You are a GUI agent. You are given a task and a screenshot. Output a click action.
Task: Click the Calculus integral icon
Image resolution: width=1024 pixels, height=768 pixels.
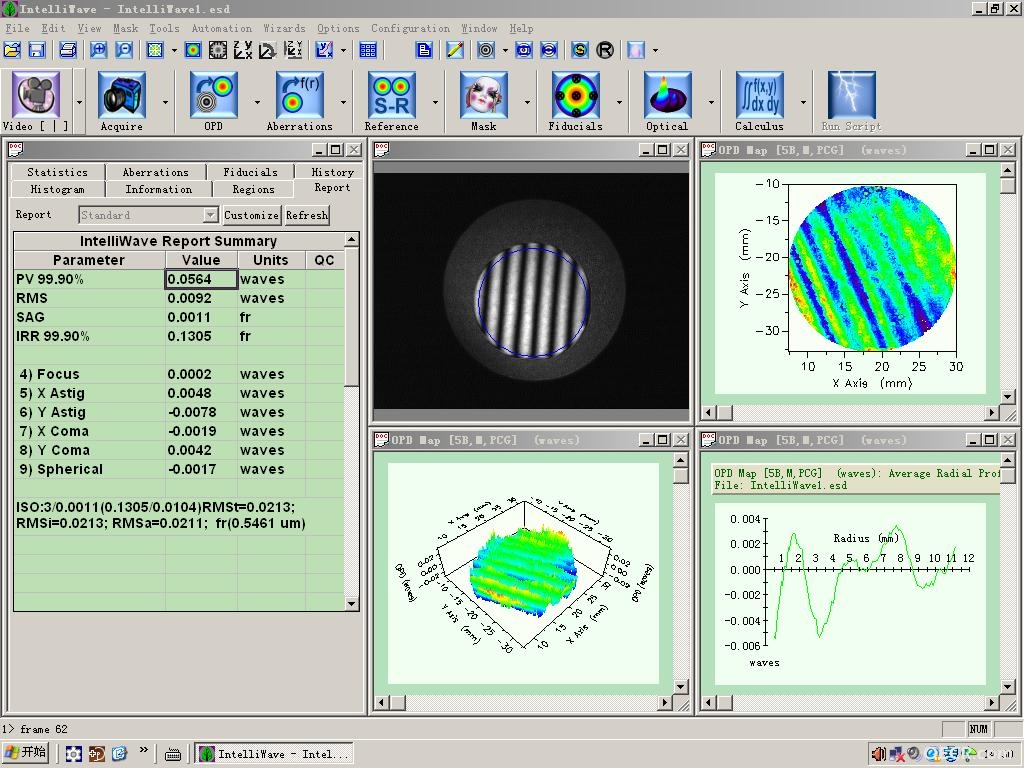point(760,95)
